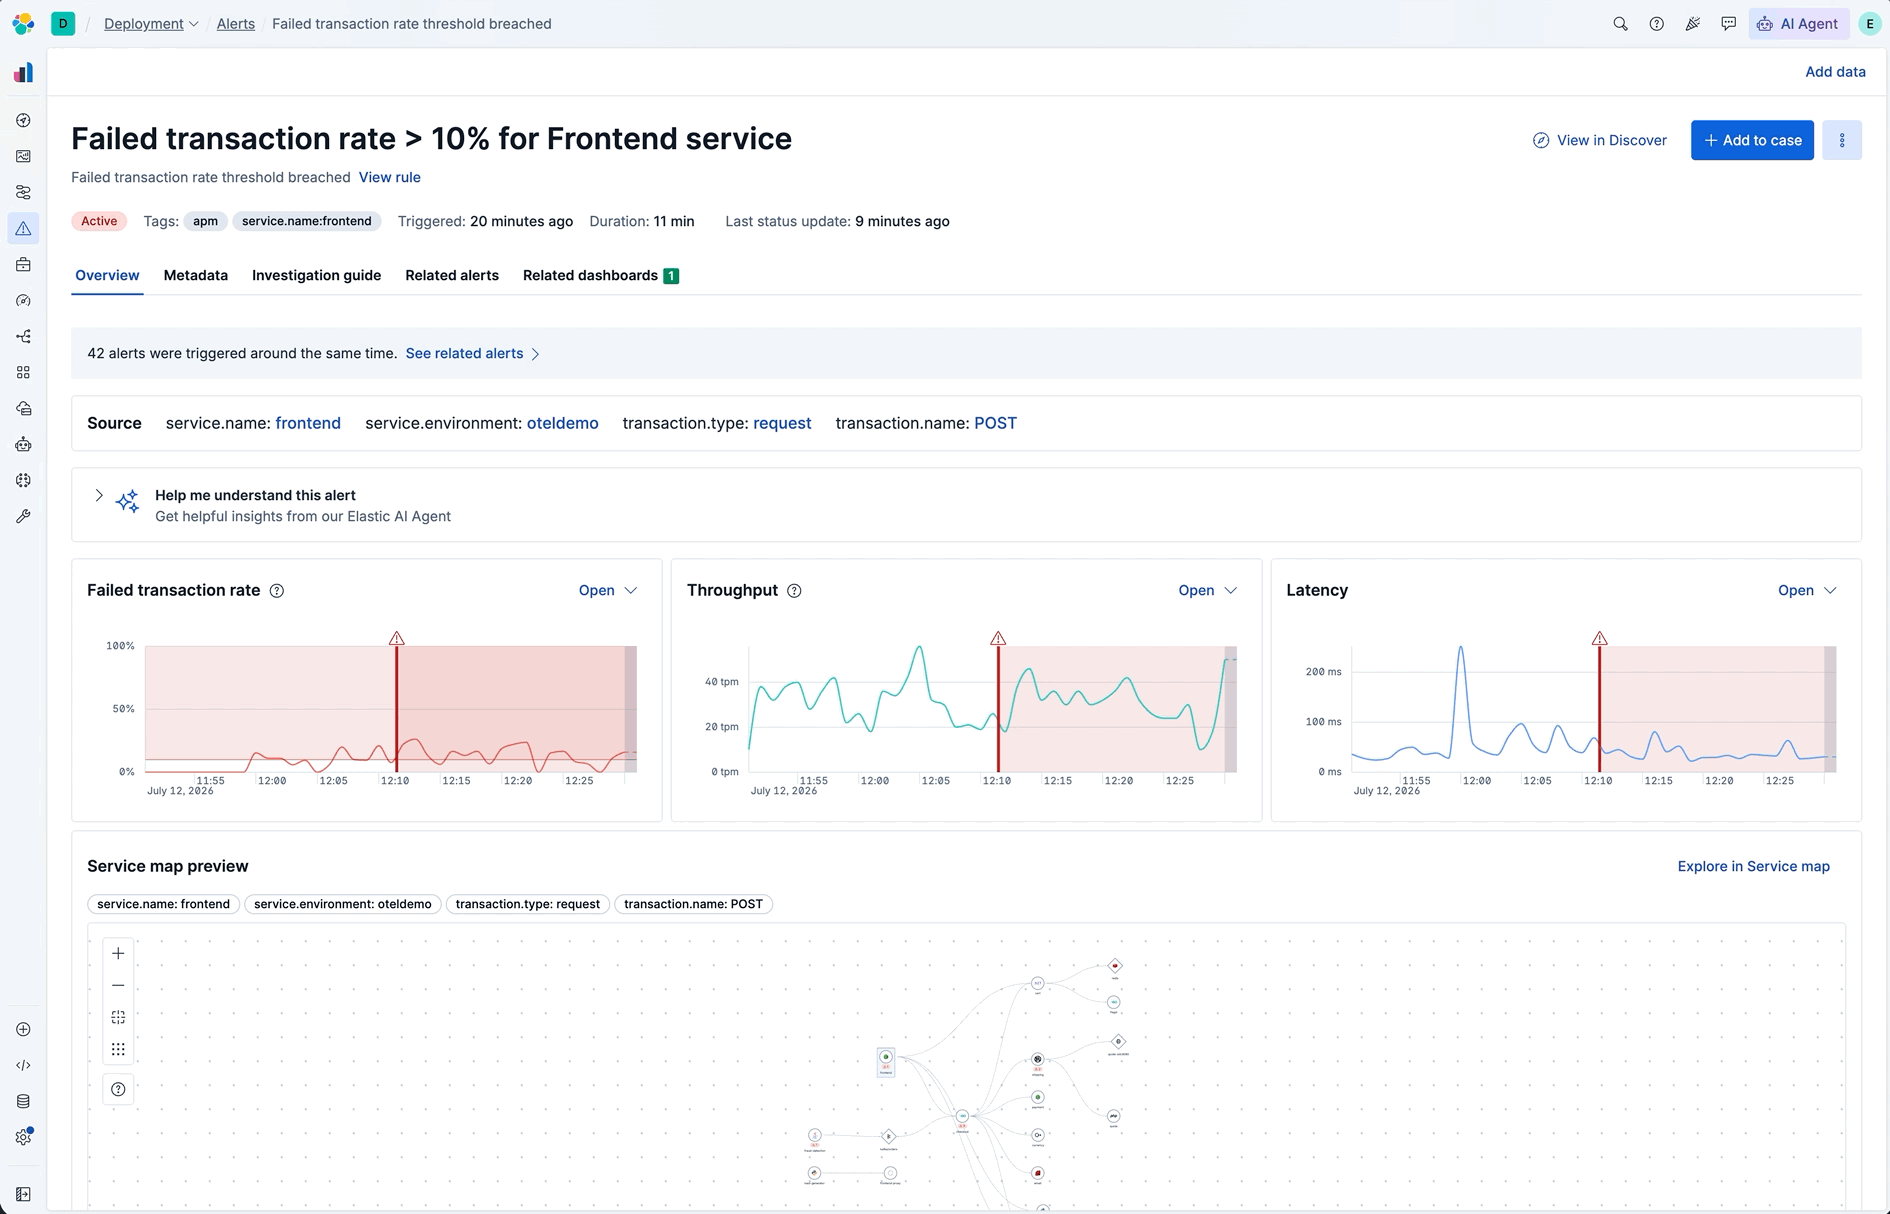
Task: Open Developer tools code-brackets icon
Action: pos(23,1065)
